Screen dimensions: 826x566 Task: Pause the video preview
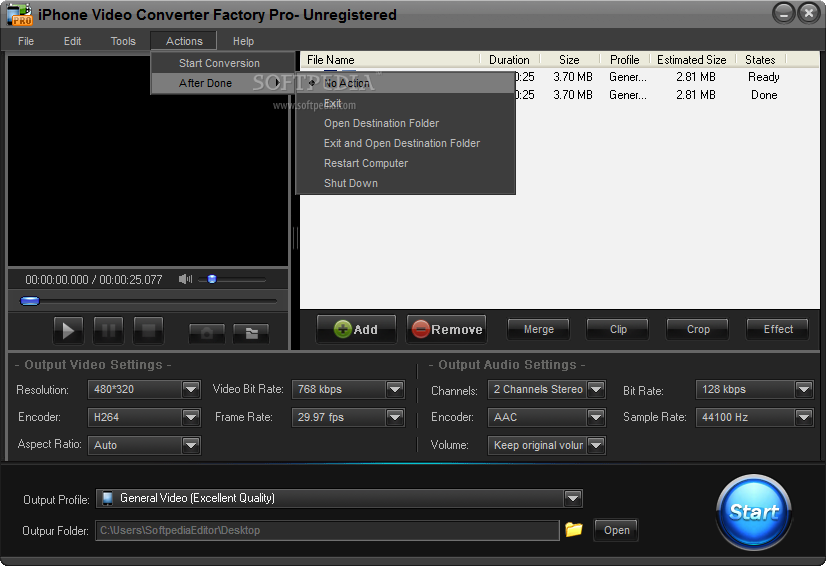tap(108, 331)
